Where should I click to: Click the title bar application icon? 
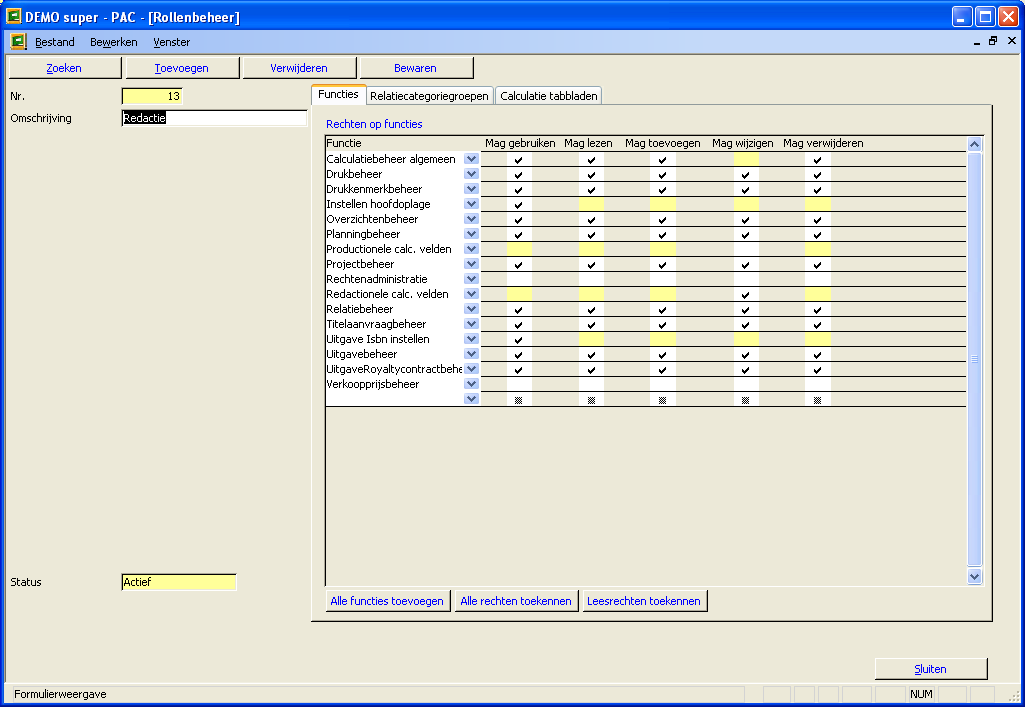15,17
